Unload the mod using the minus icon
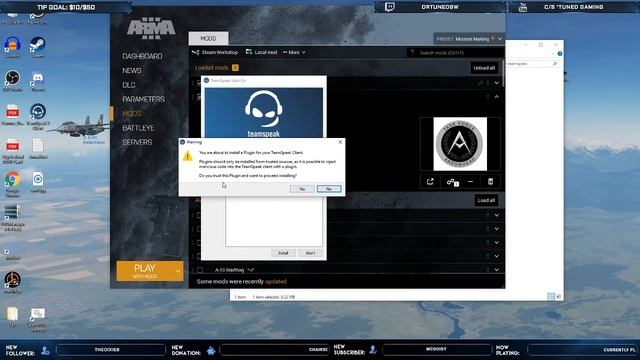The image size is (640, 360). tap(471, 182)
